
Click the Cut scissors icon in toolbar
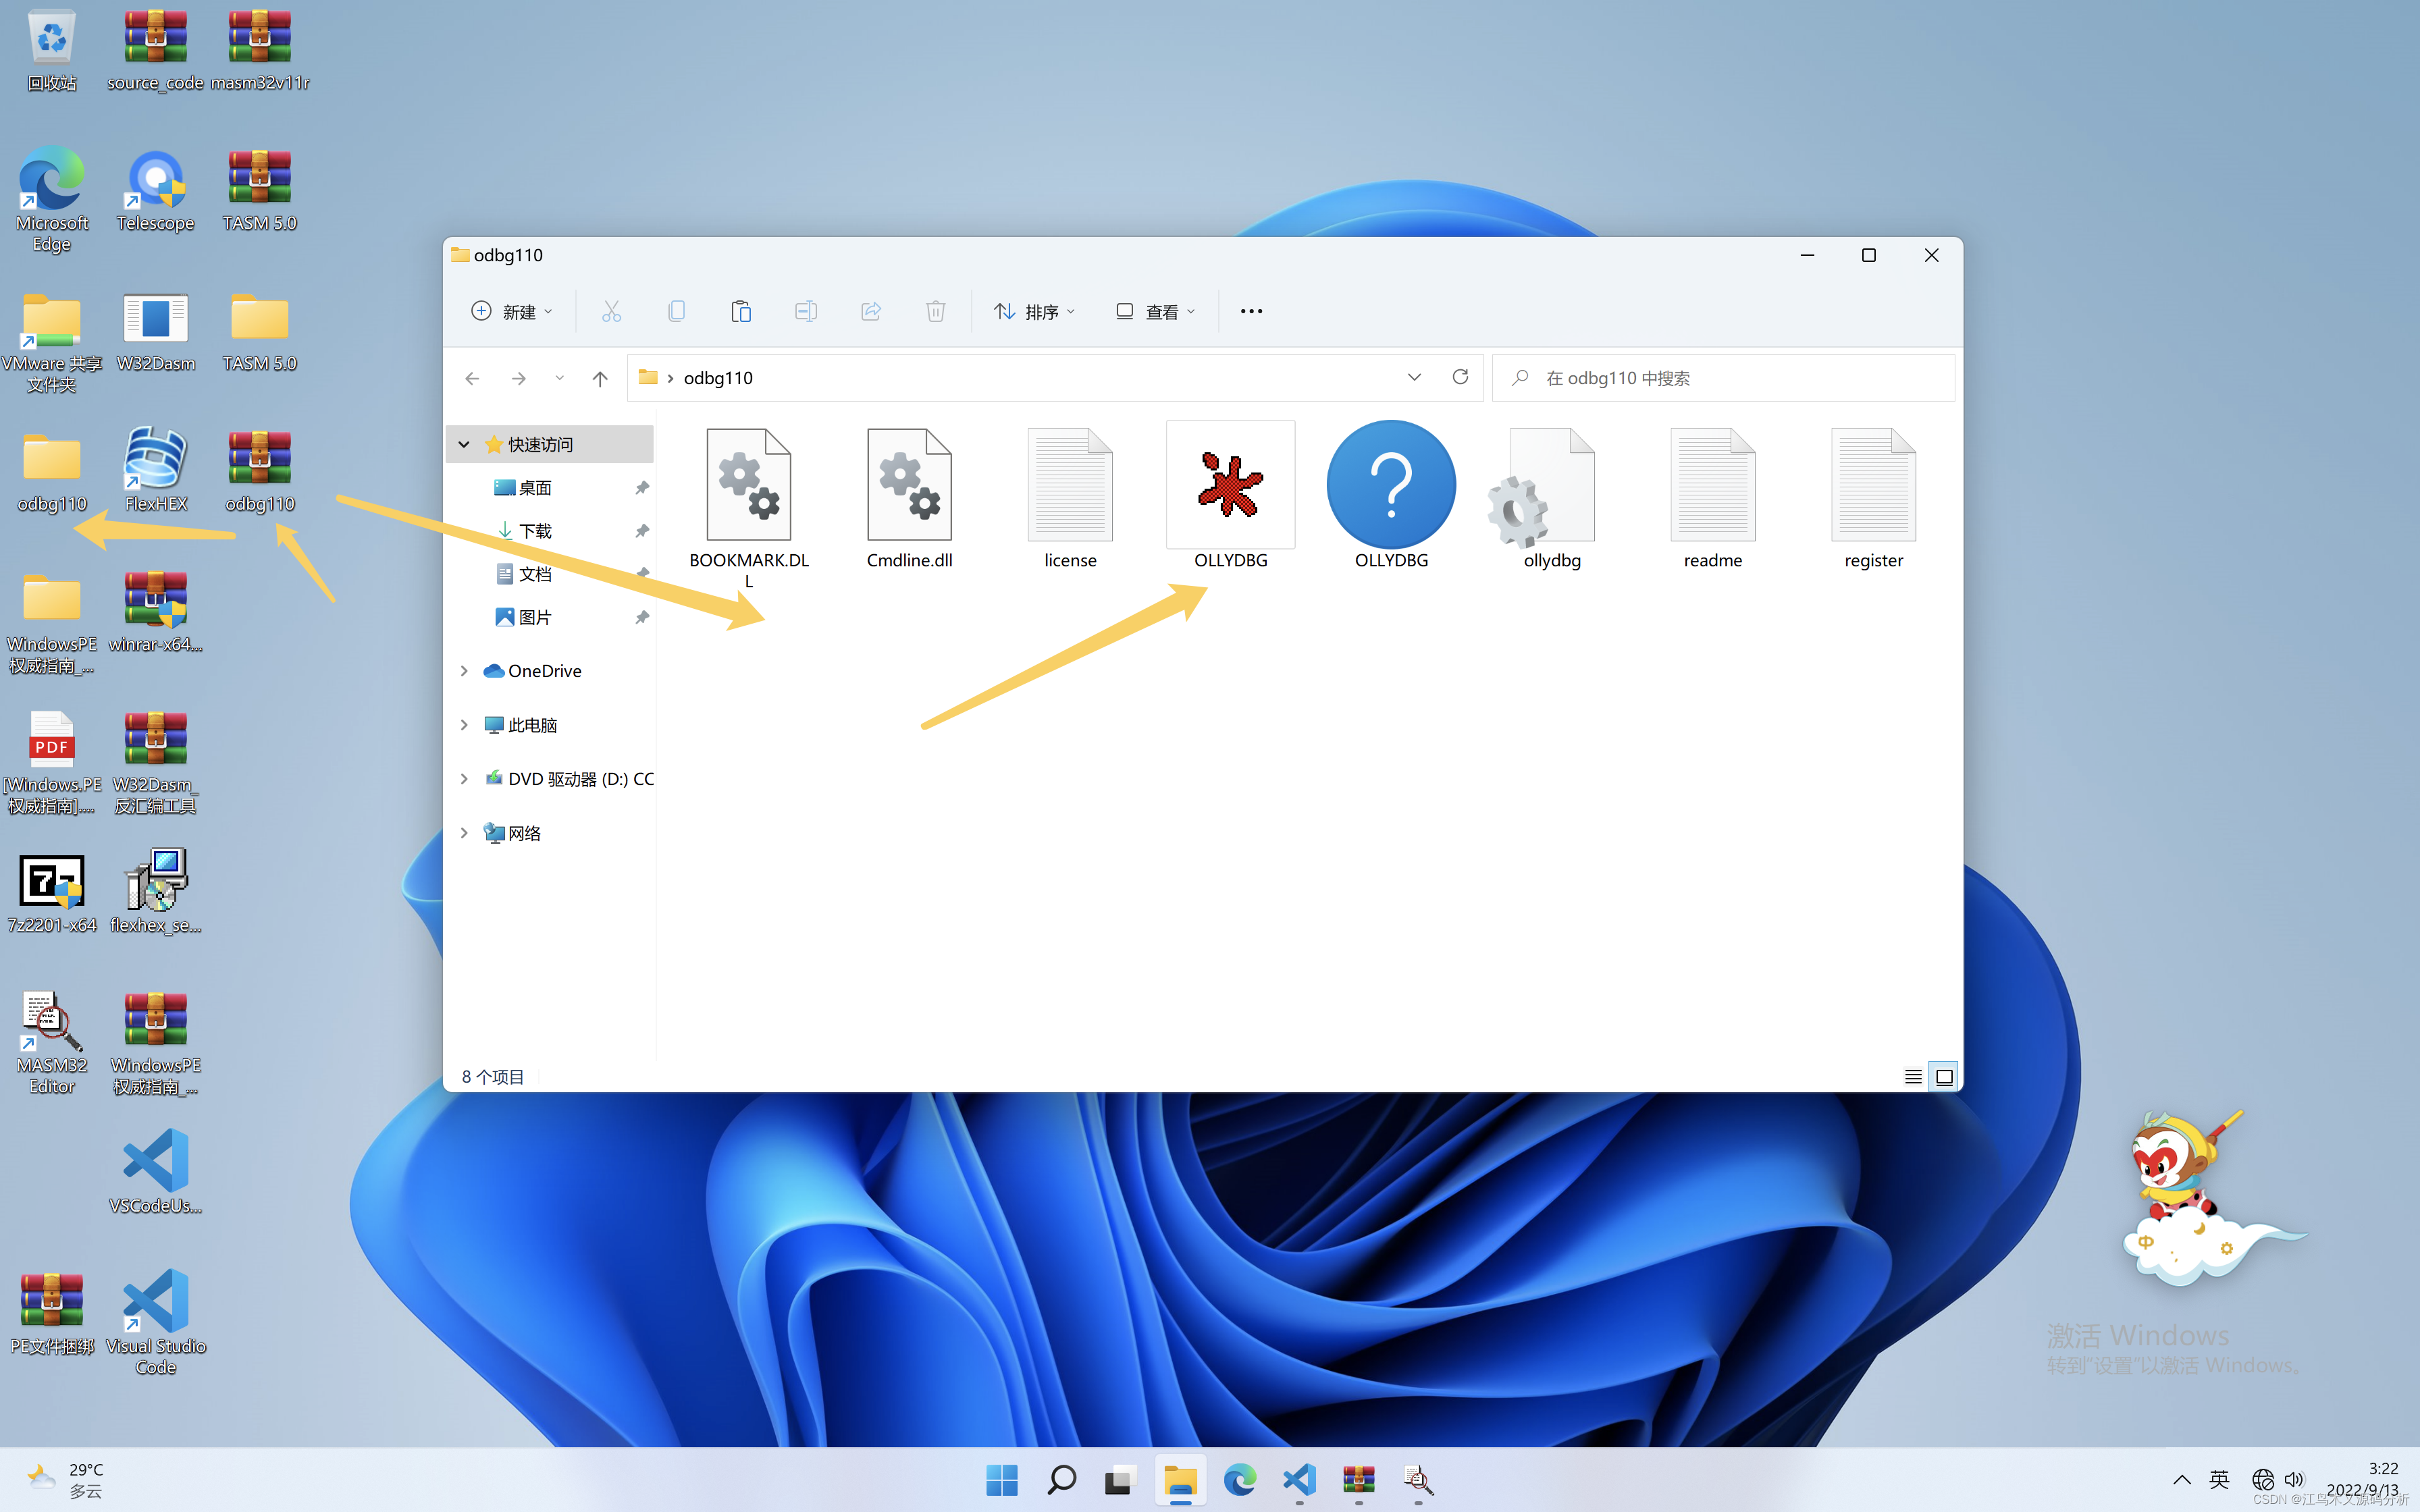611,311
